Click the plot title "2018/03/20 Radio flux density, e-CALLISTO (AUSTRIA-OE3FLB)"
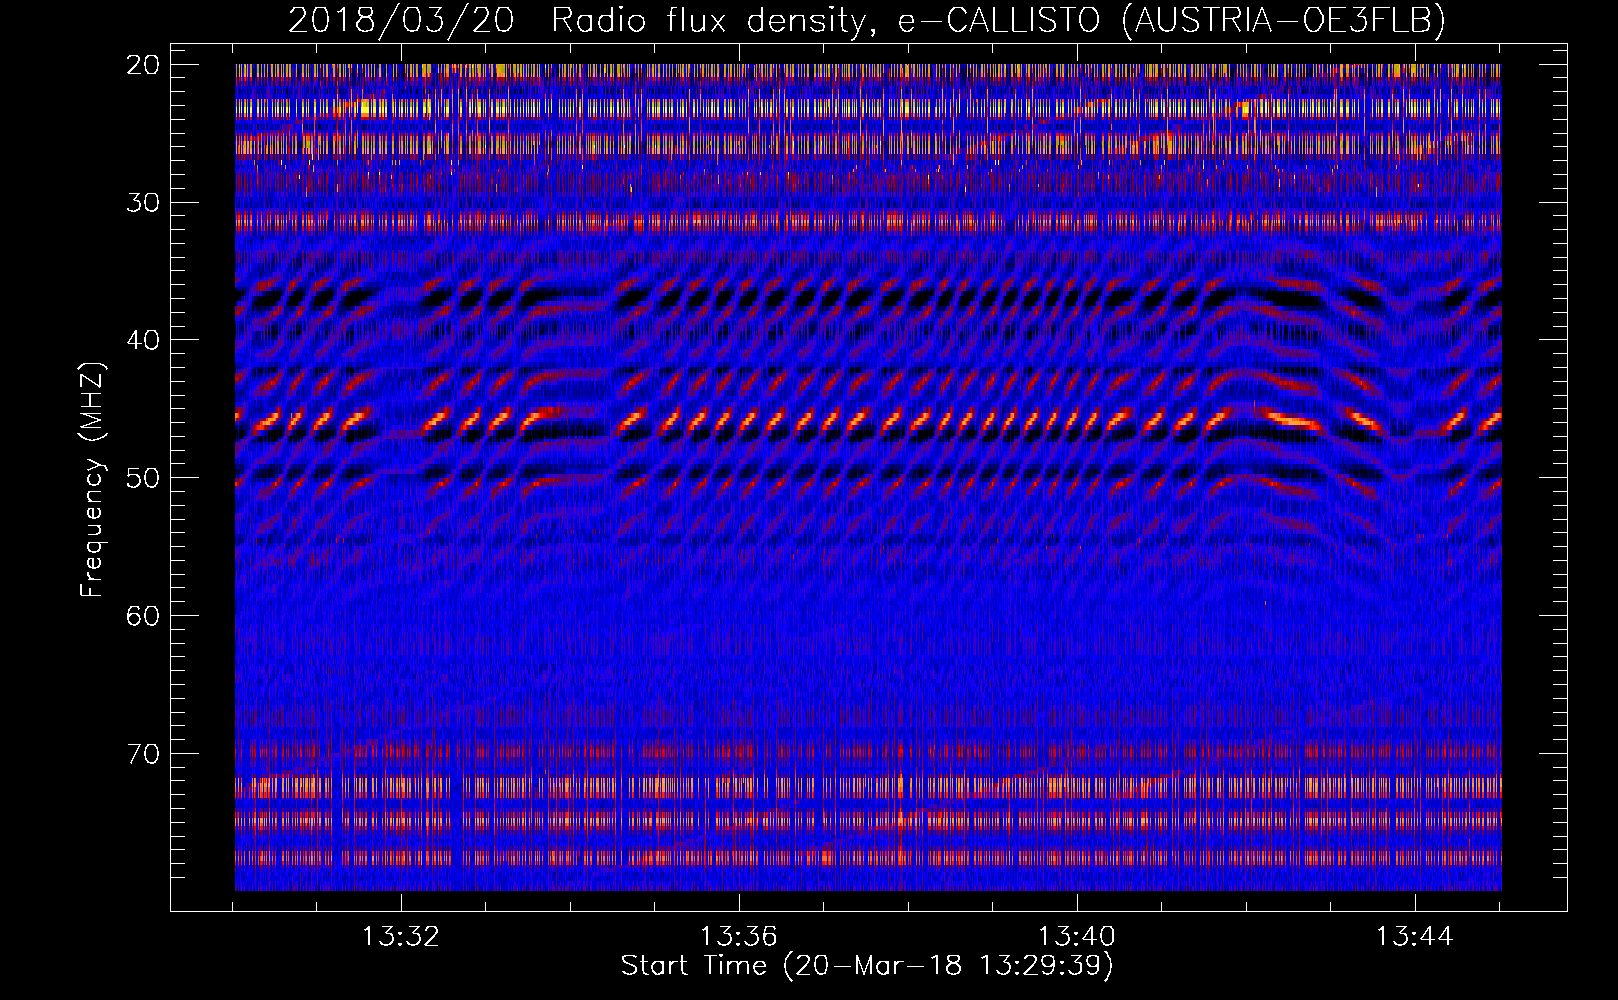This screenshot has height=1000, width=1618. [x=867, y=20]
